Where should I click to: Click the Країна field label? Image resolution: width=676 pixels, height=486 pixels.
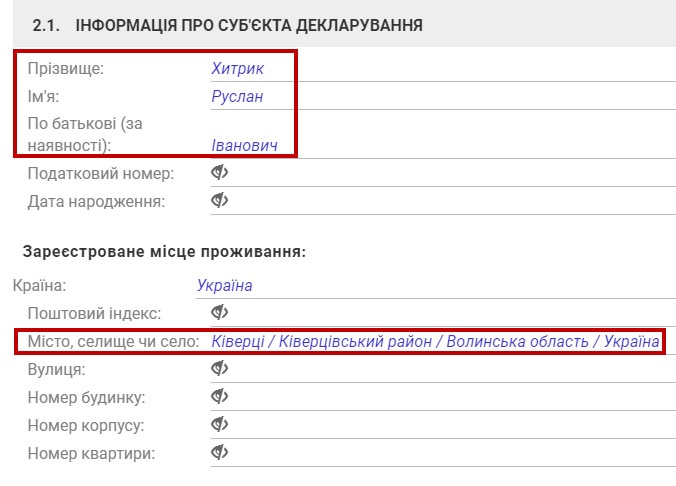[40, 285]
